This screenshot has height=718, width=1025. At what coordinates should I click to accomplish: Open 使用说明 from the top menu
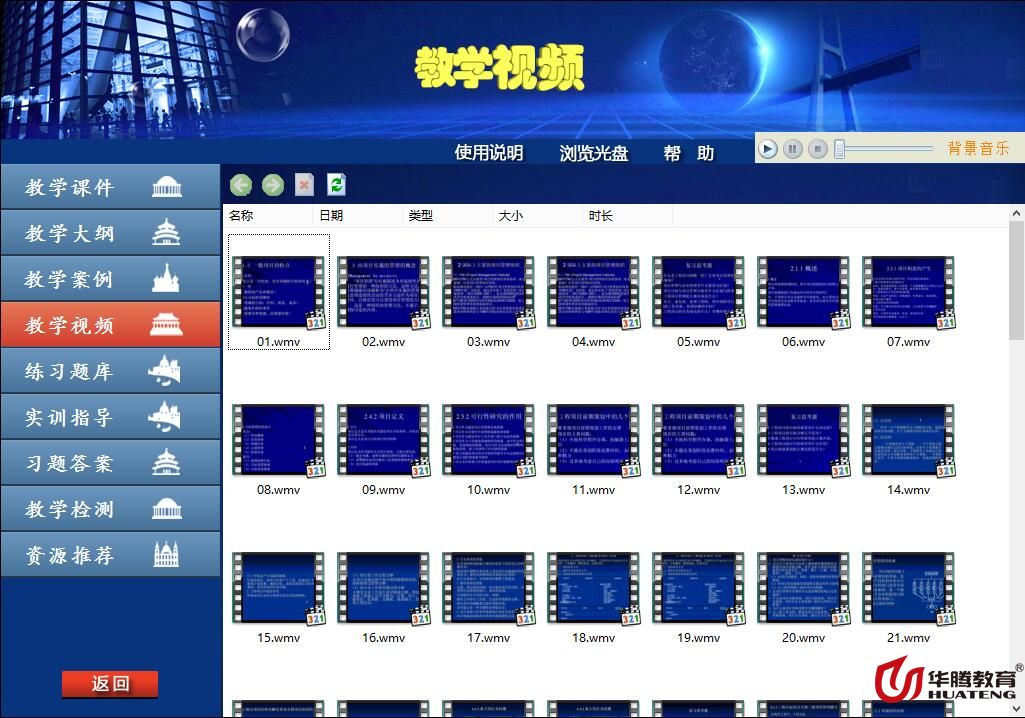(x=489, y=152)
